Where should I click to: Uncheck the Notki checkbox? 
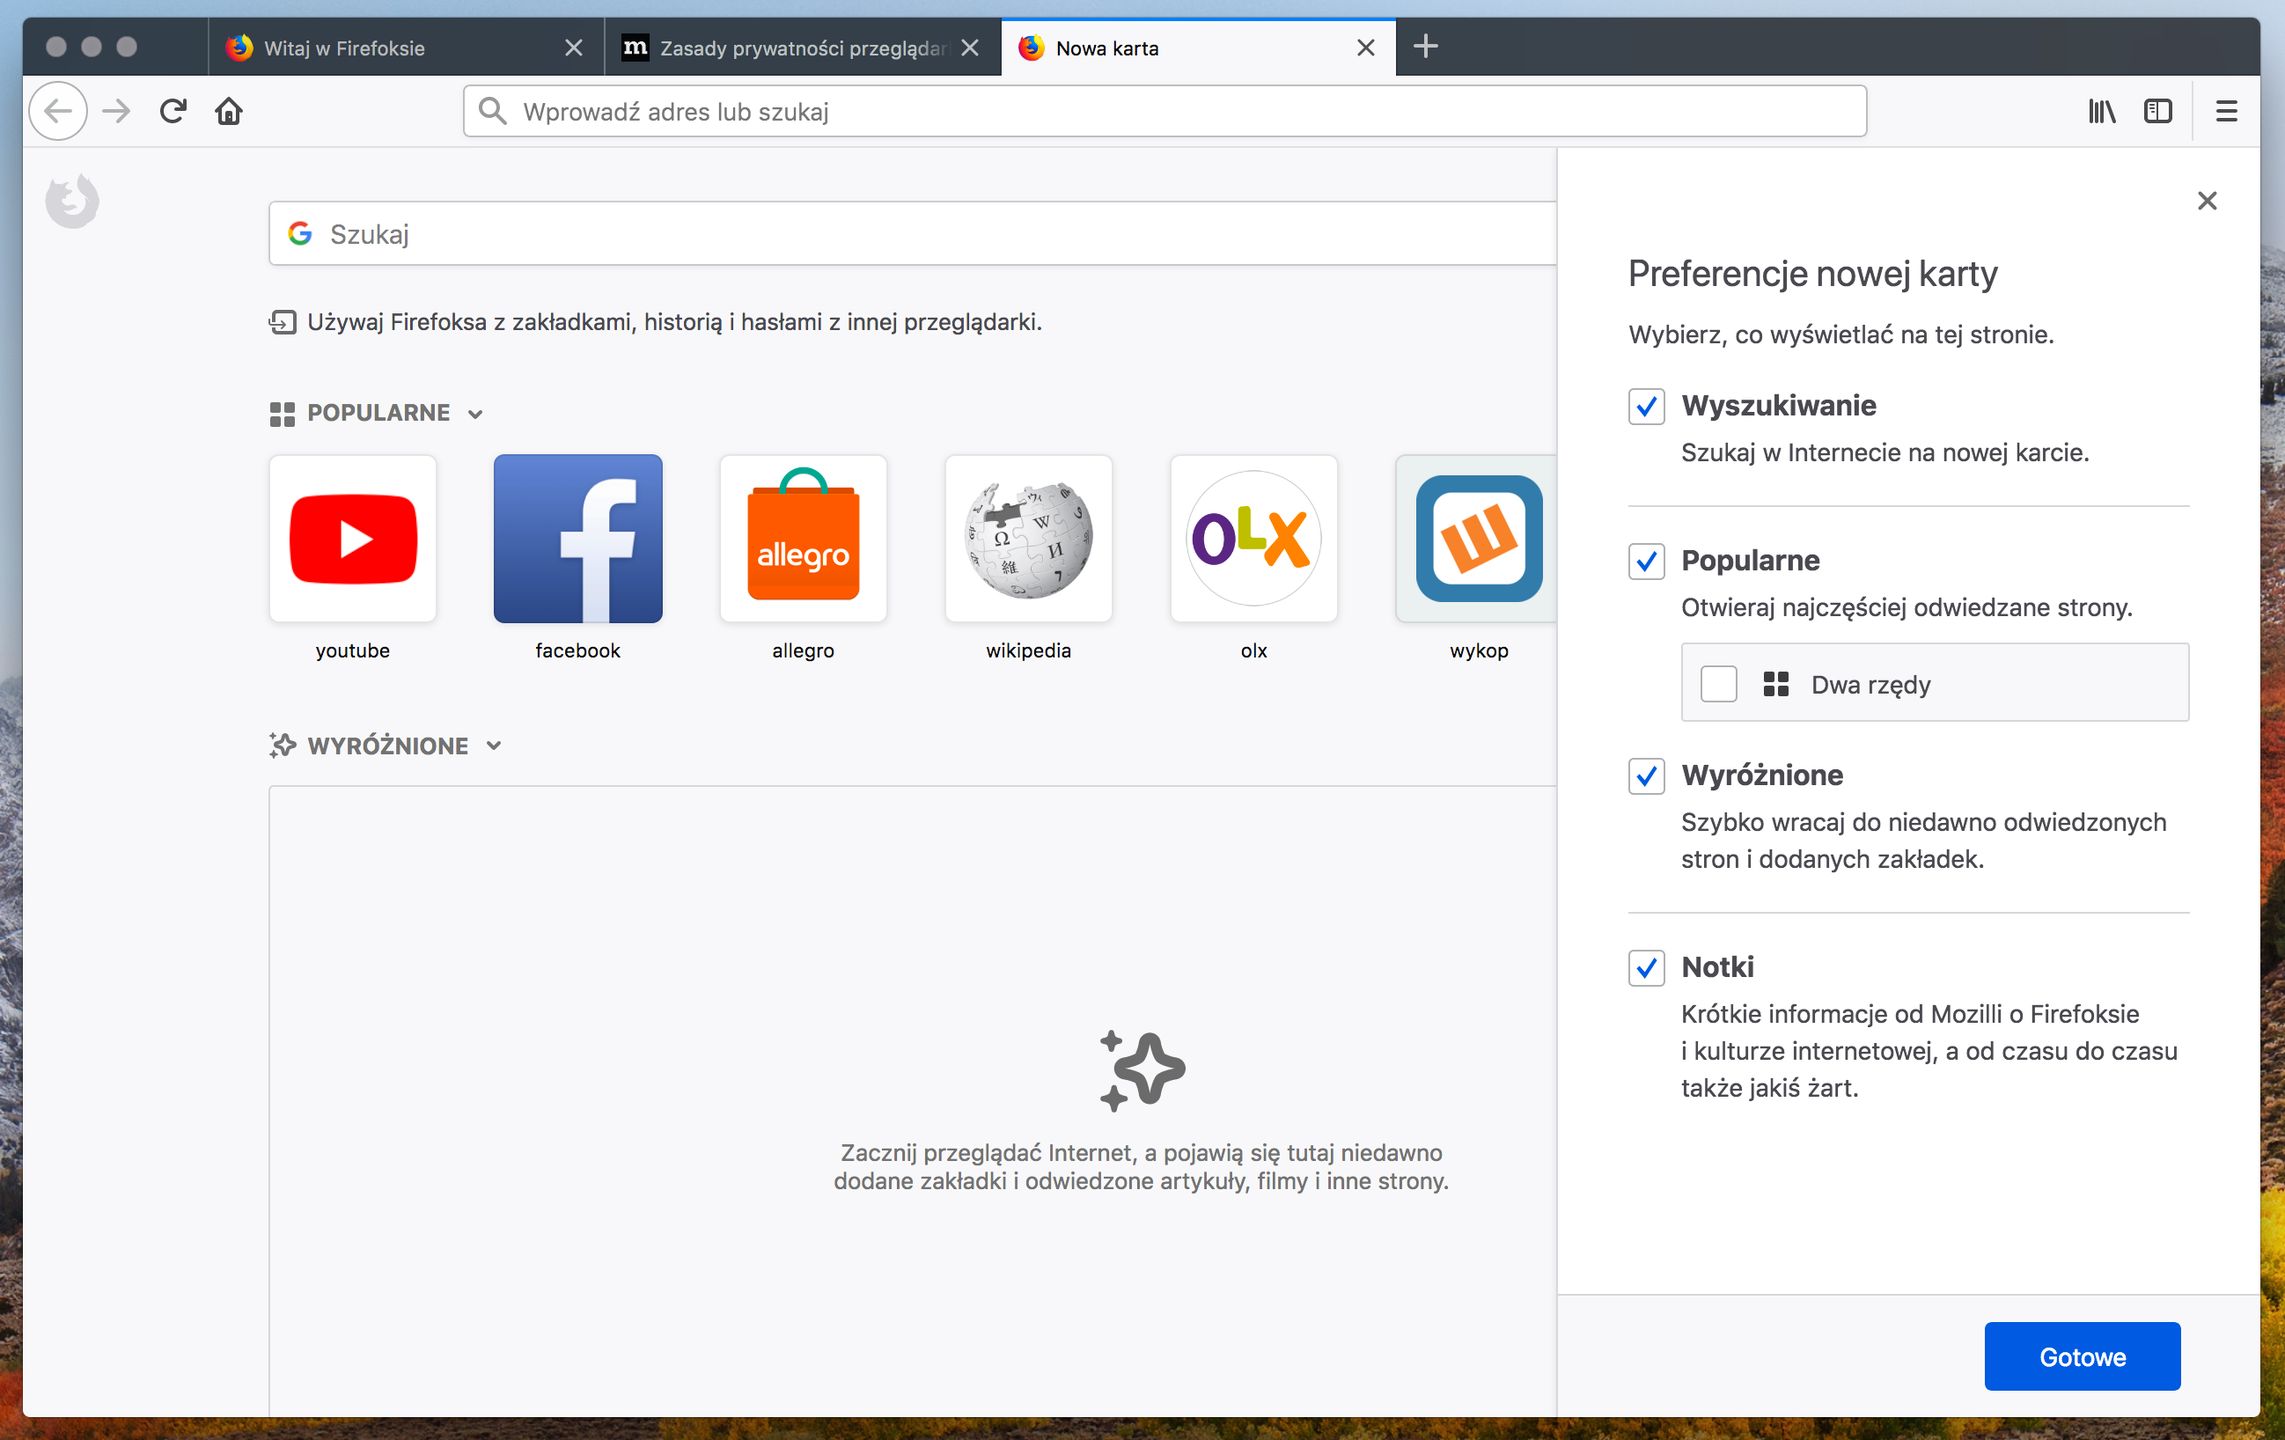click(1646, 968)
